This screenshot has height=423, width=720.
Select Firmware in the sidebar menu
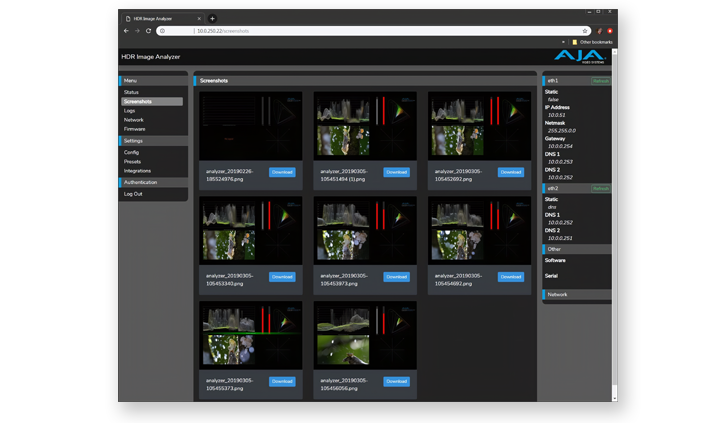tap(135, 129)
